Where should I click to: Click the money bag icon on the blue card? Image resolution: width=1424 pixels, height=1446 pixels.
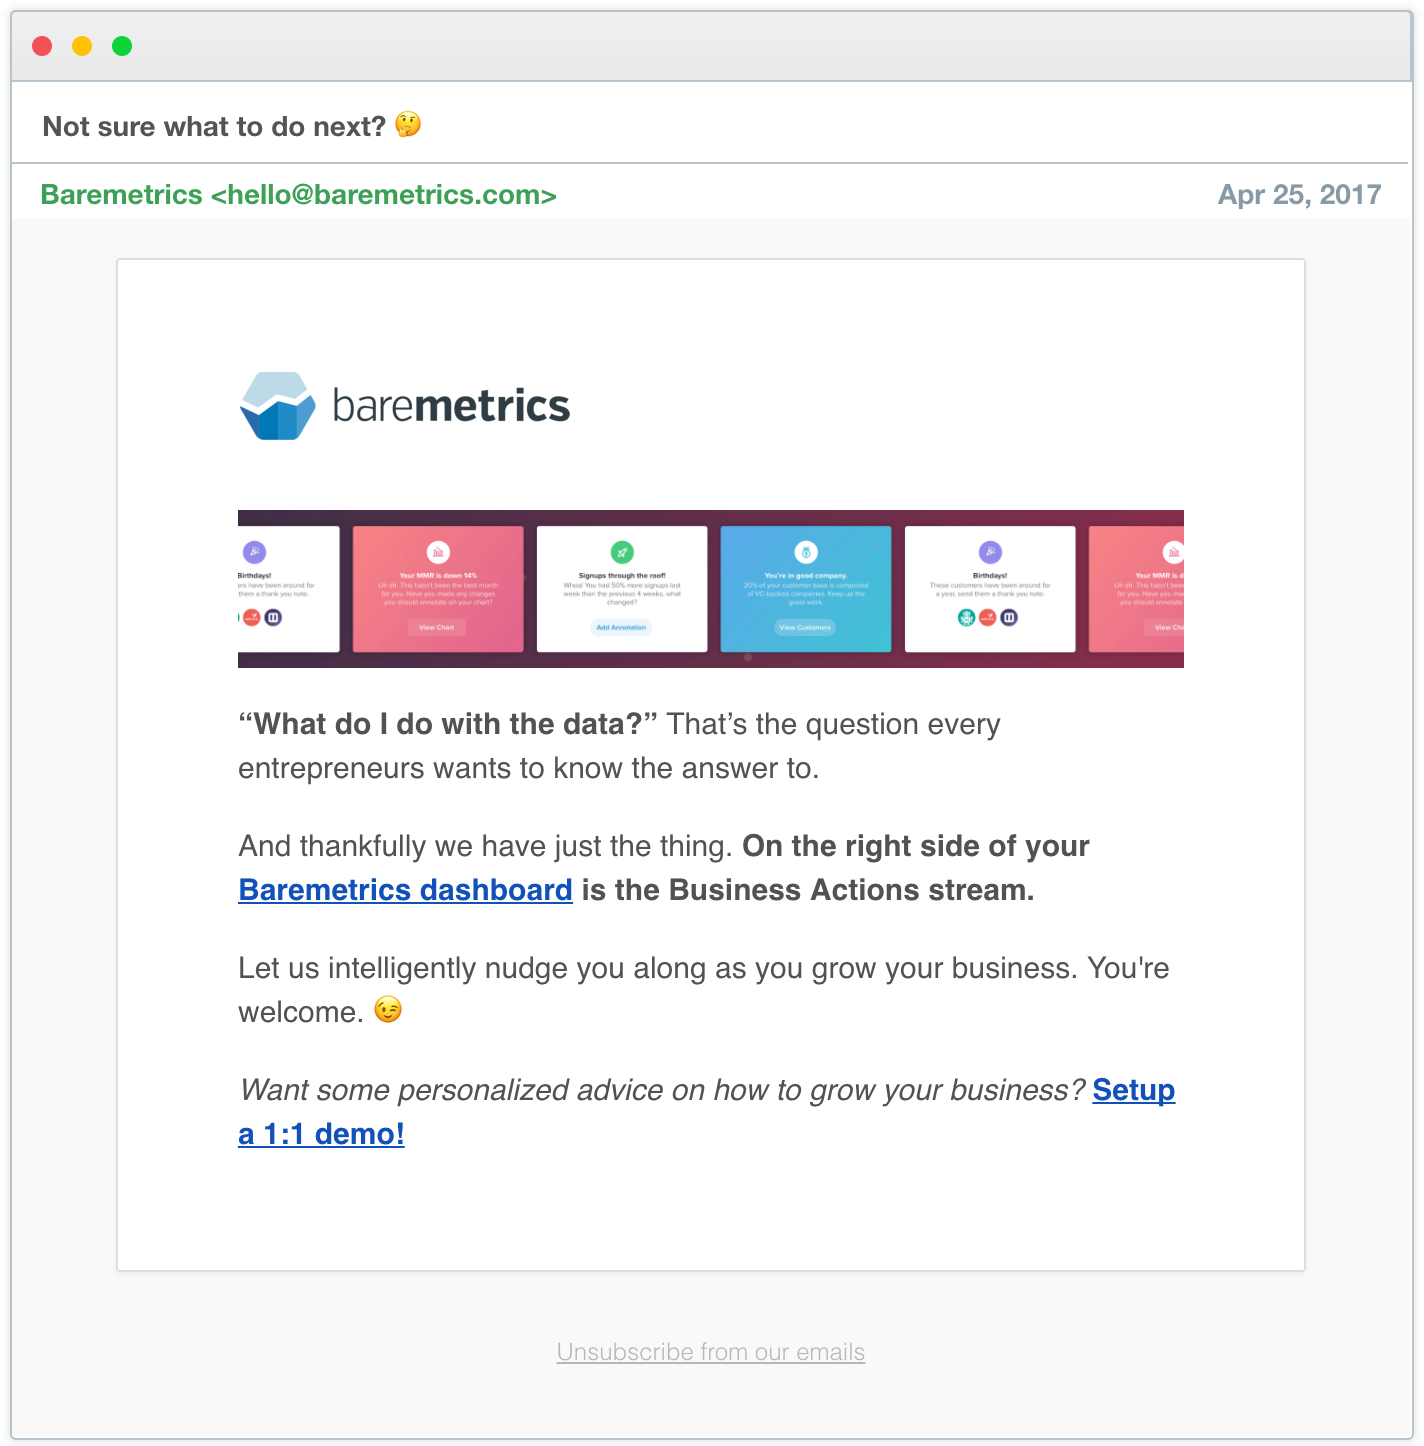806,552
